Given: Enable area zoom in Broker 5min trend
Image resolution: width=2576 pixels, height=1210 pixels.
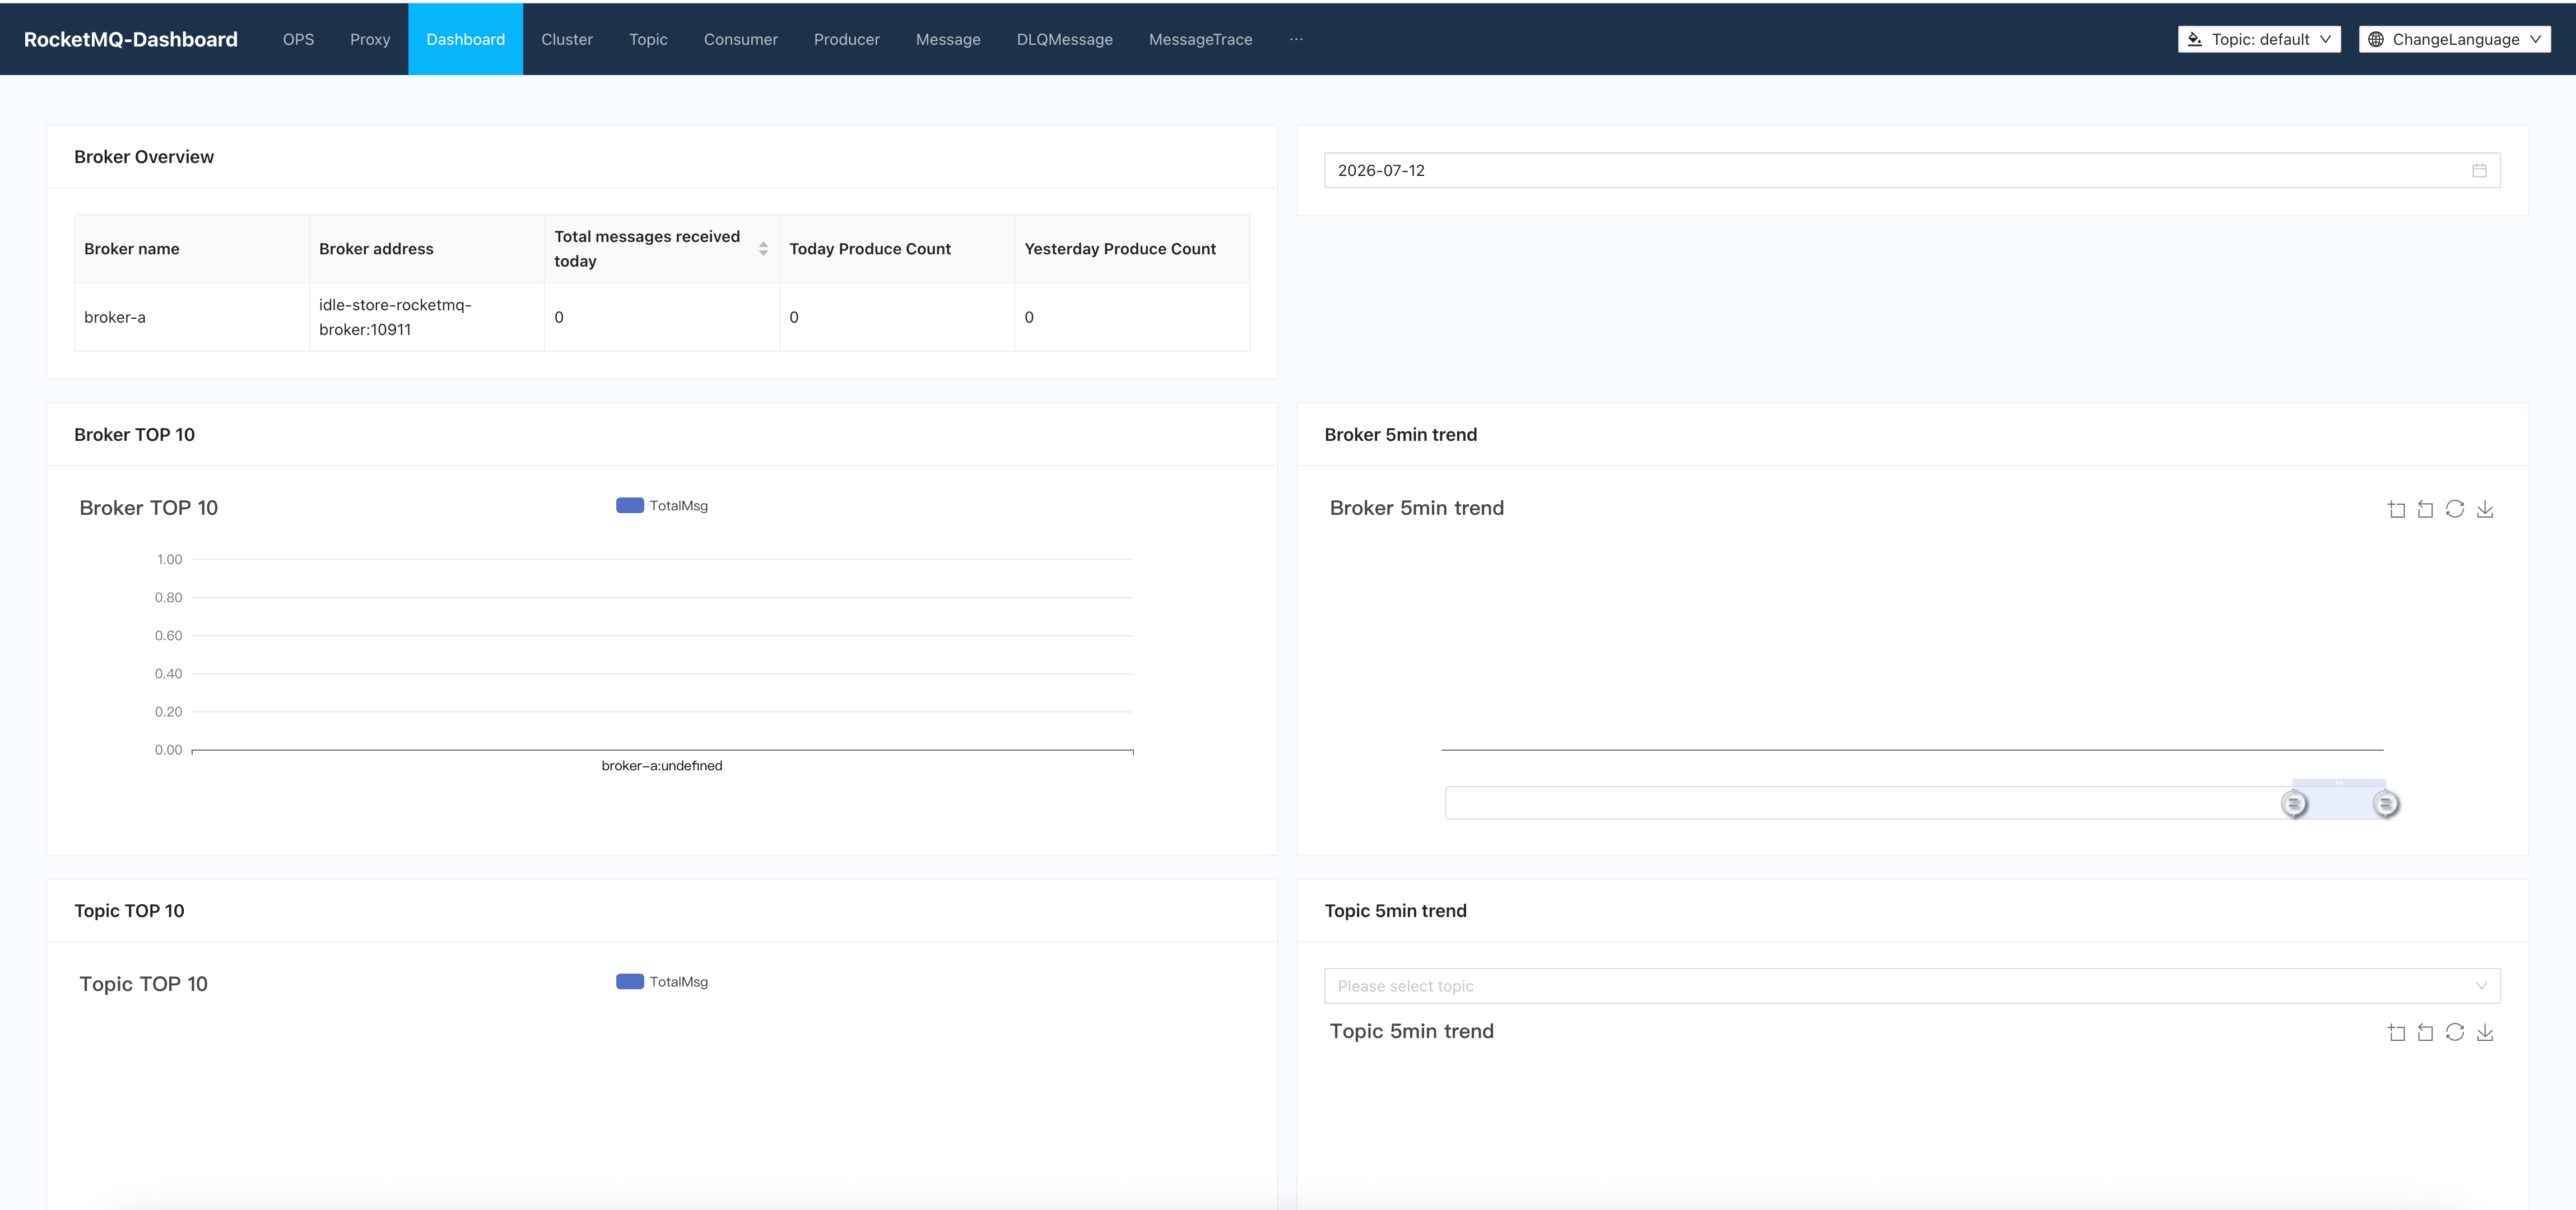Looking at the screenshot, I should [x=2396, y=509].
